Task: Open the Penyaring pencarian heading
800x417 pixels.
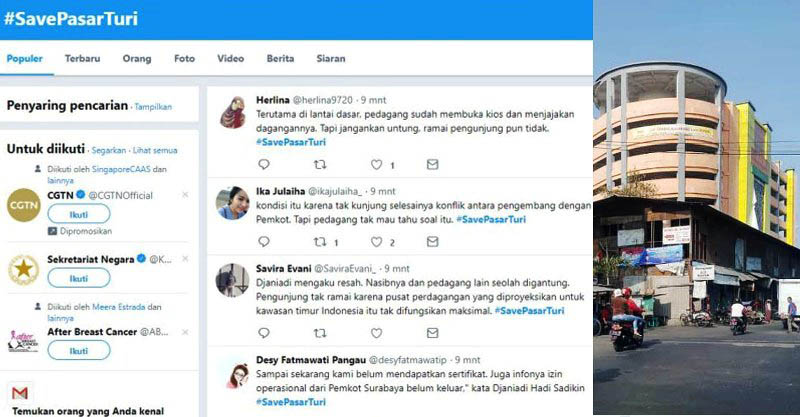Action: tap(67, 106)
